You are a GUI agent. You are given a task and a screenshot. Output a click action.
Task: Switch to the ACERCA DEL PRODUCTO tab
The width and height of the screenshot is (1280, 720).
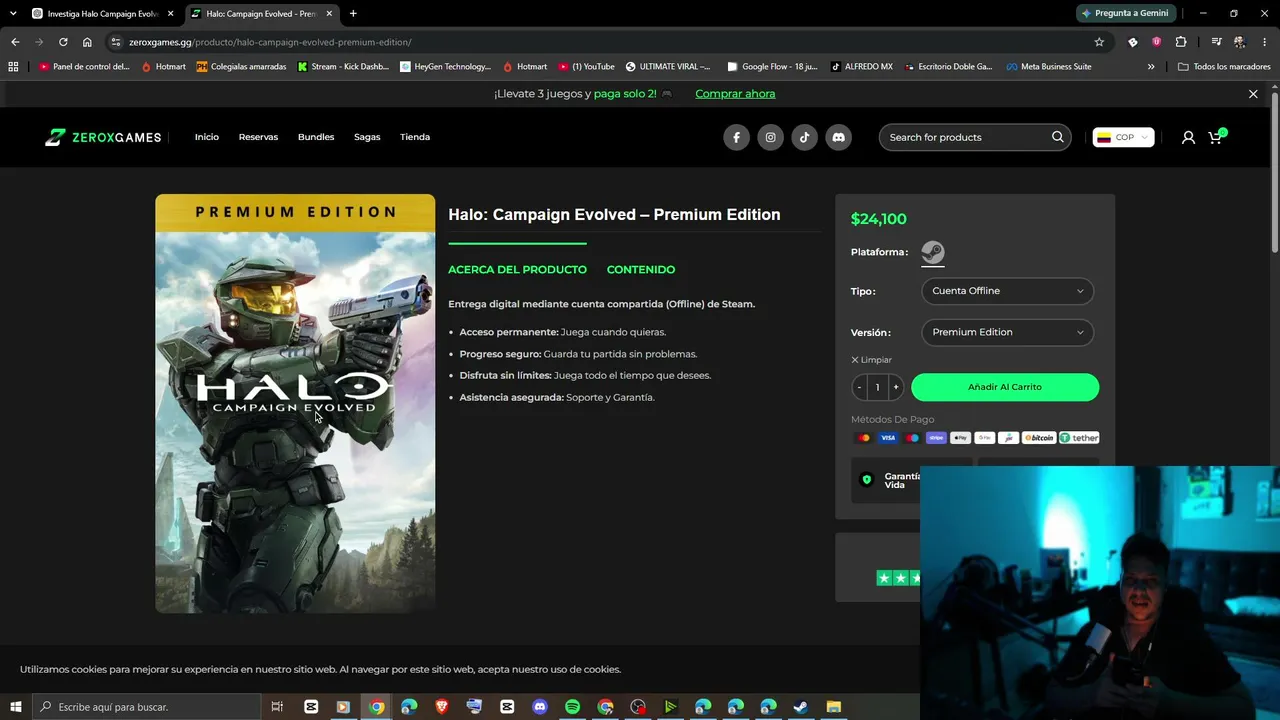tap(517, 270)
